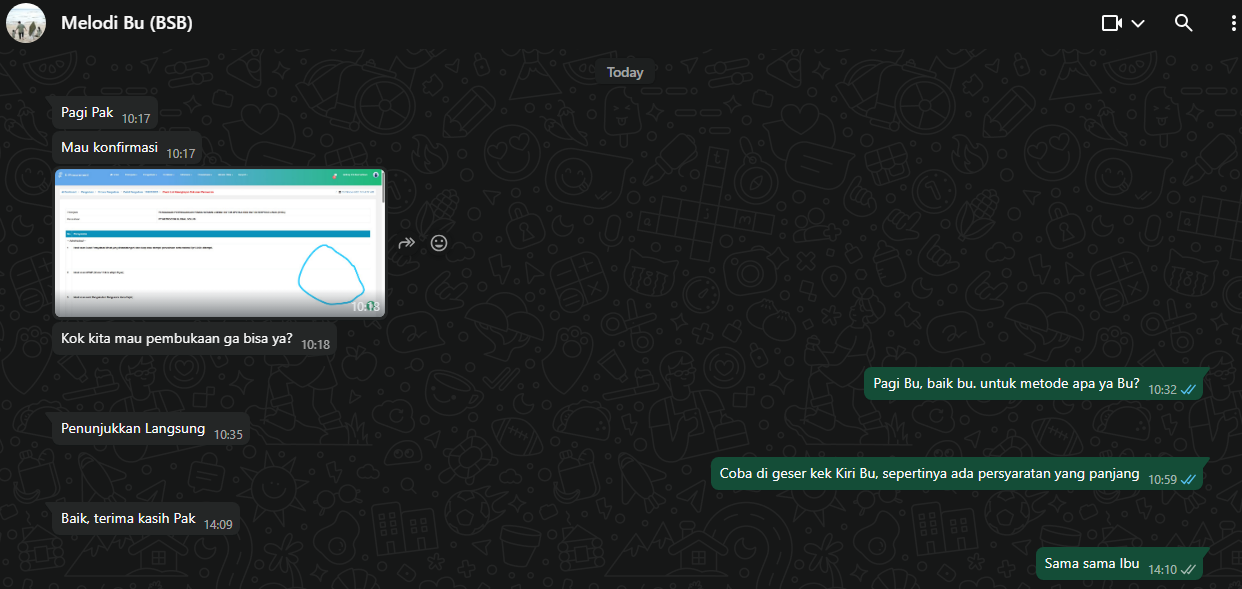Open the shared screenshot image
The height and width of the screenshot is (589, 1242).
pyautogui.click(x=220, y=243)
